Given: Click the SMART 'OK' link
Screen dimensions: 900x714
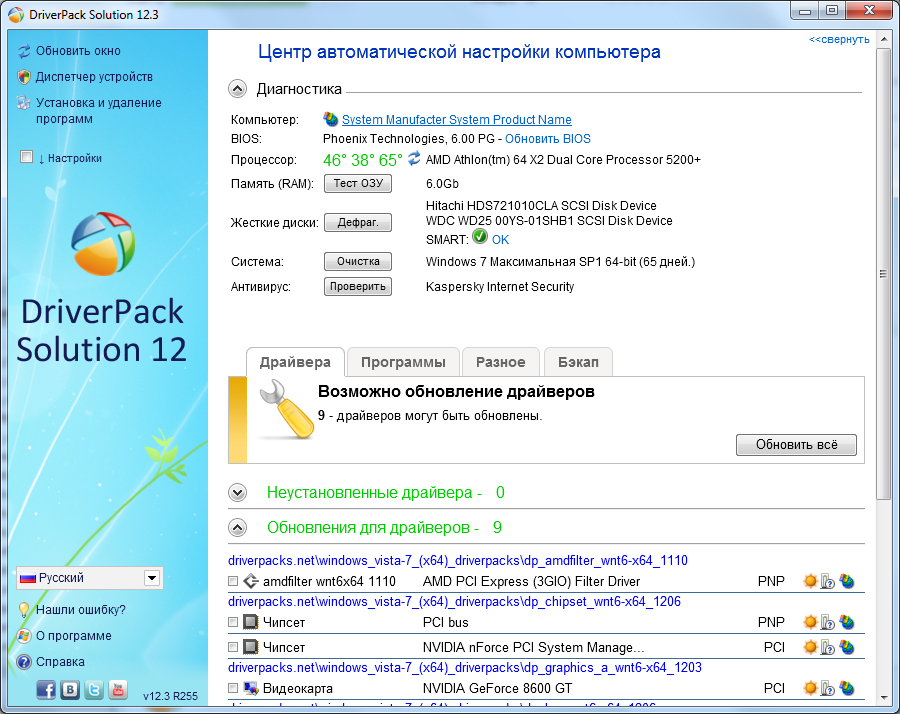Looking at the screenshot, I should pyautogui.click(x=501, y=239).
